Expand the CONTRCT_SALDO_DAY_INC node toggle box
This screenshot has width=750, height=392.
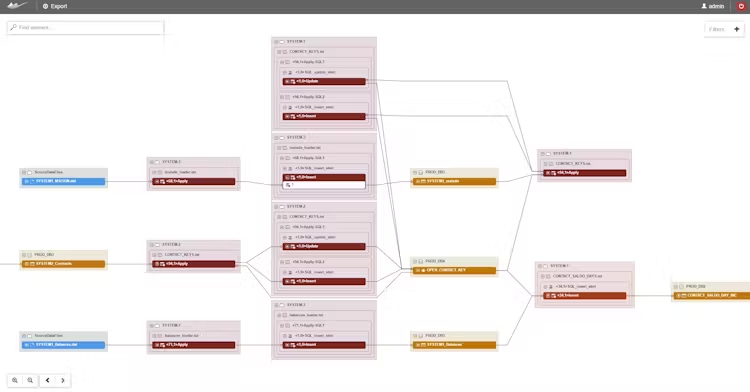pyautogui.click(x=678, y=296)
